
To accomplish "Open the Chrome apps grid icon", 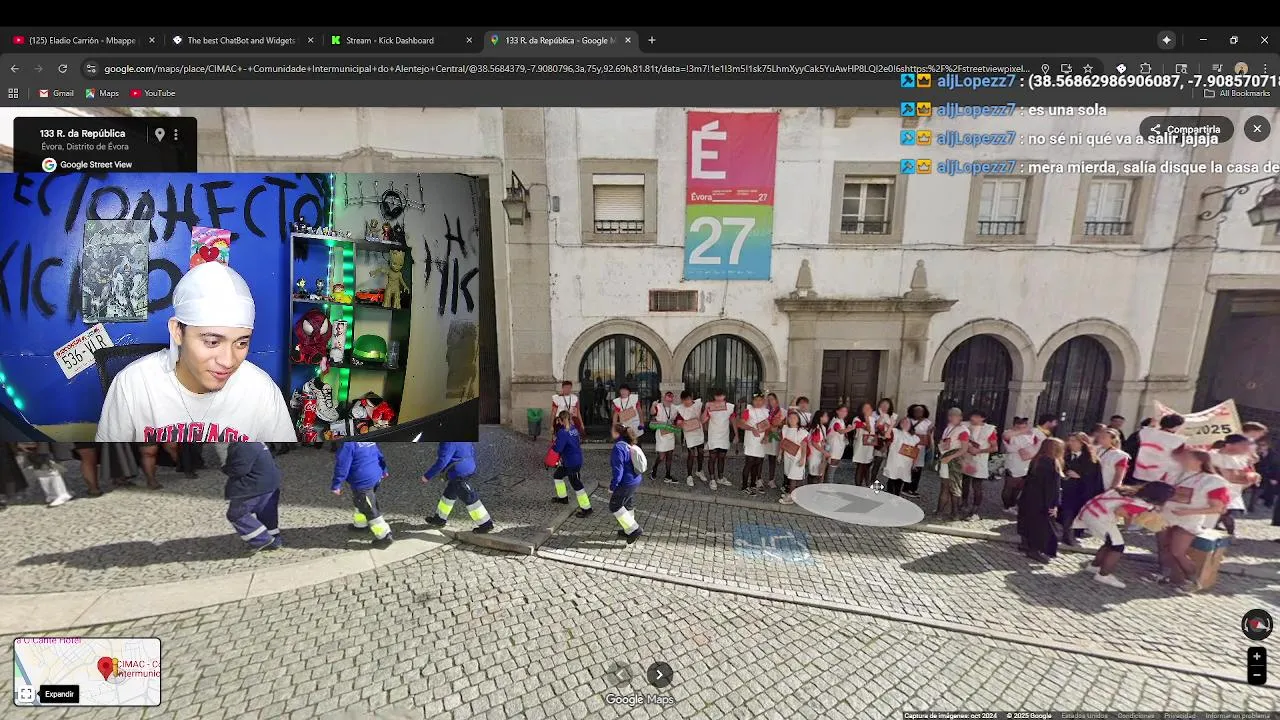I will coord(13,93).
